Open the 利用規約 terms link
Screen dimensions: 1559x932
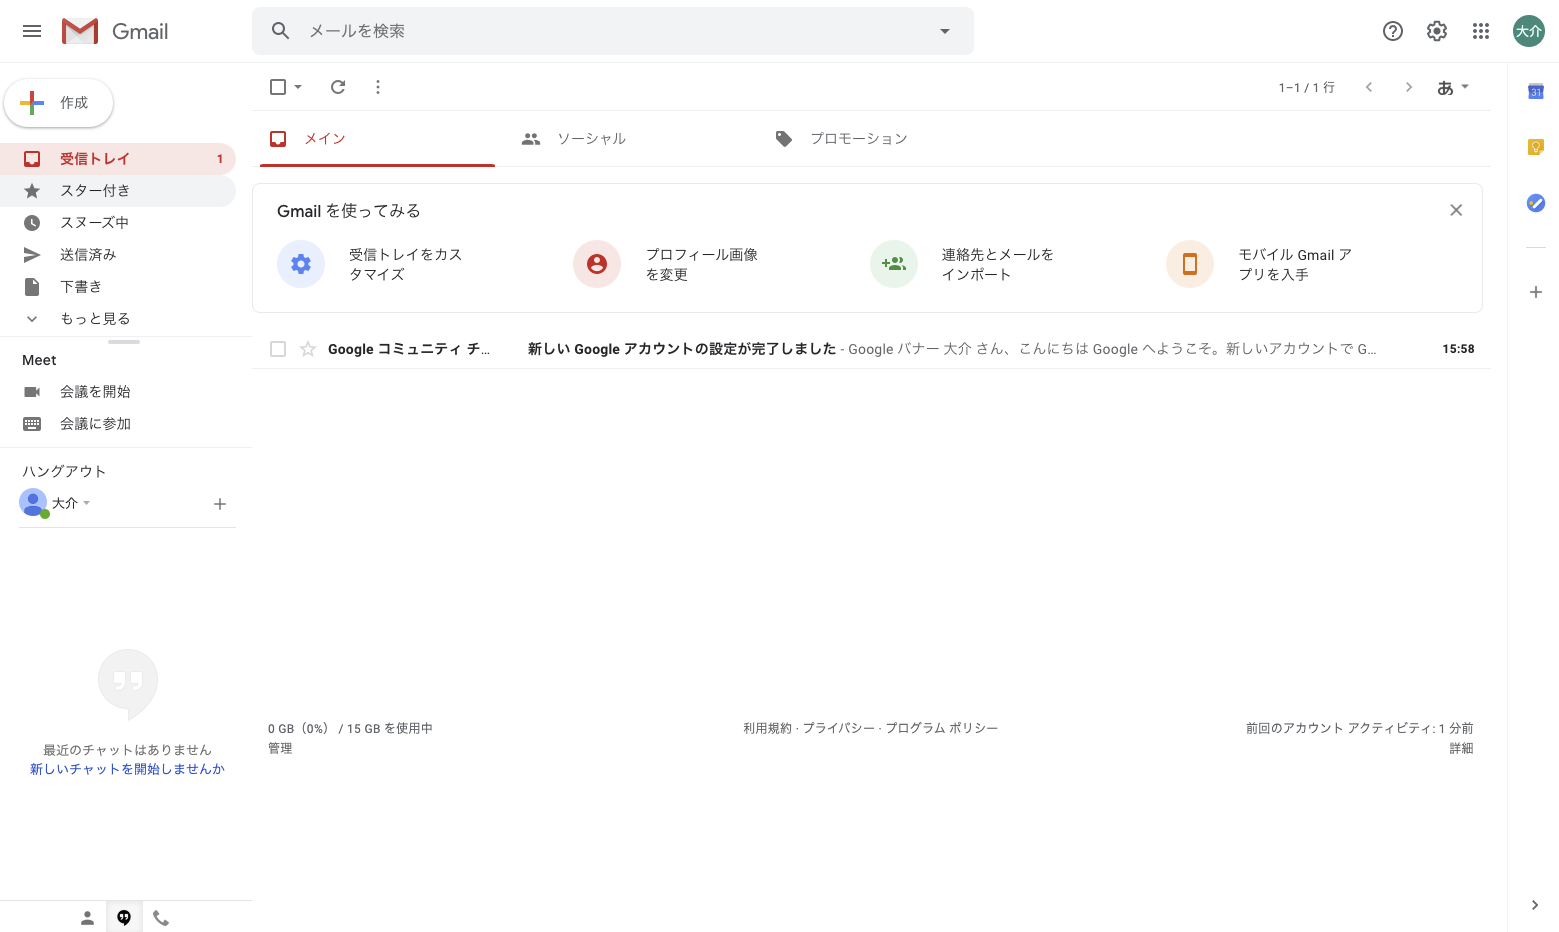coord(767,728)
